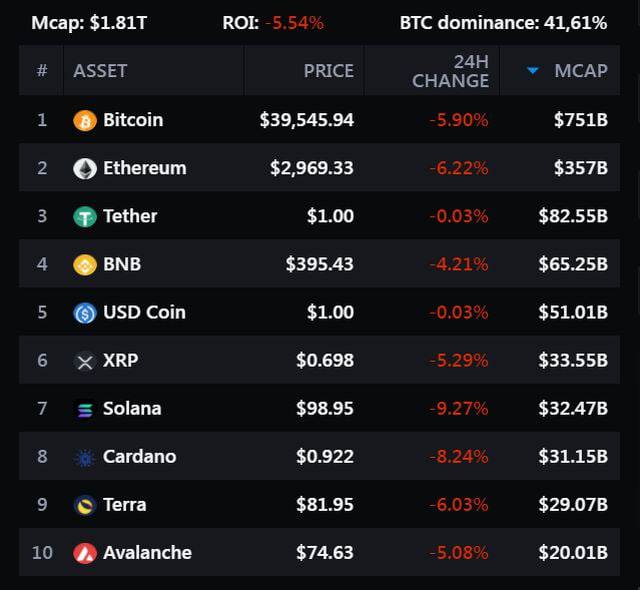Image resolution: width=640 pixels, height=590 pixels.
Task: Click the Ethereum $357B market cap
Action: (x=581, y=168)
